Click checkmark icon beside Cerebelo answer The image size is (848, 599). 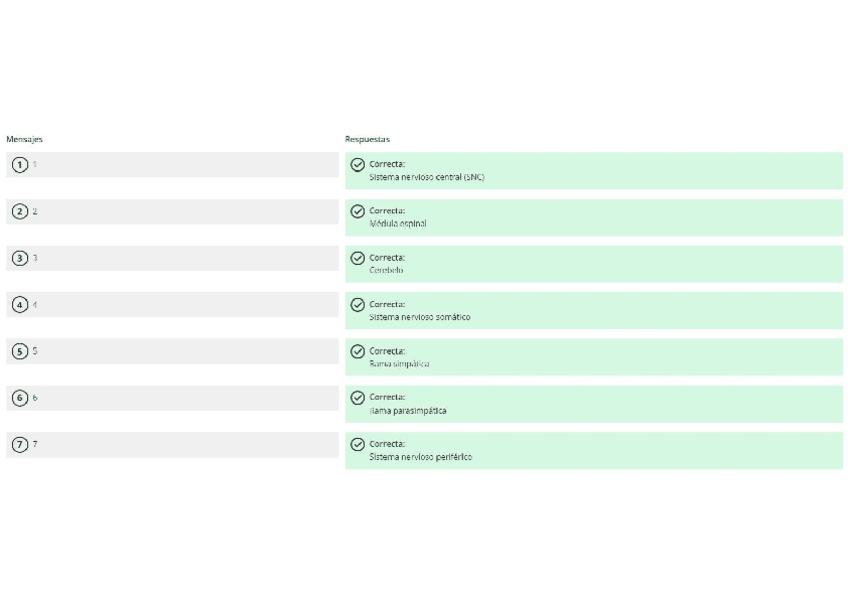pos(358,258)
